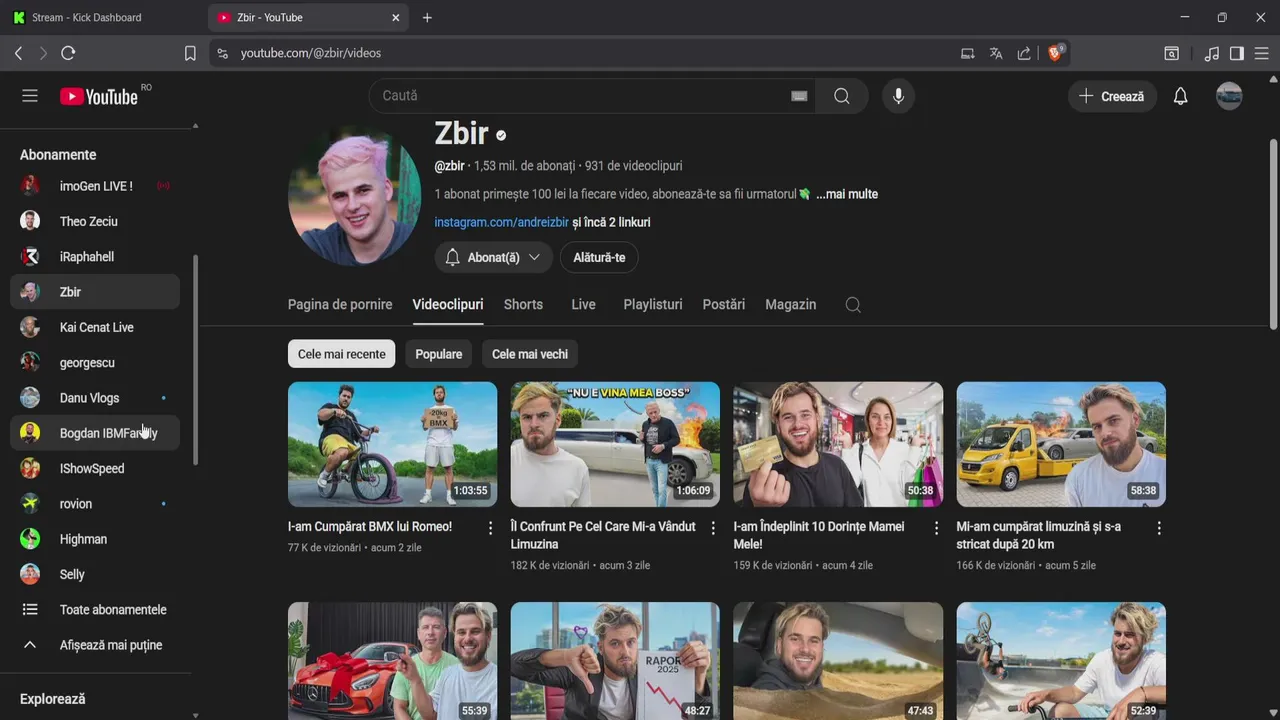Open the Shorts tab
Screen dimensions: 1280x720
523,304
